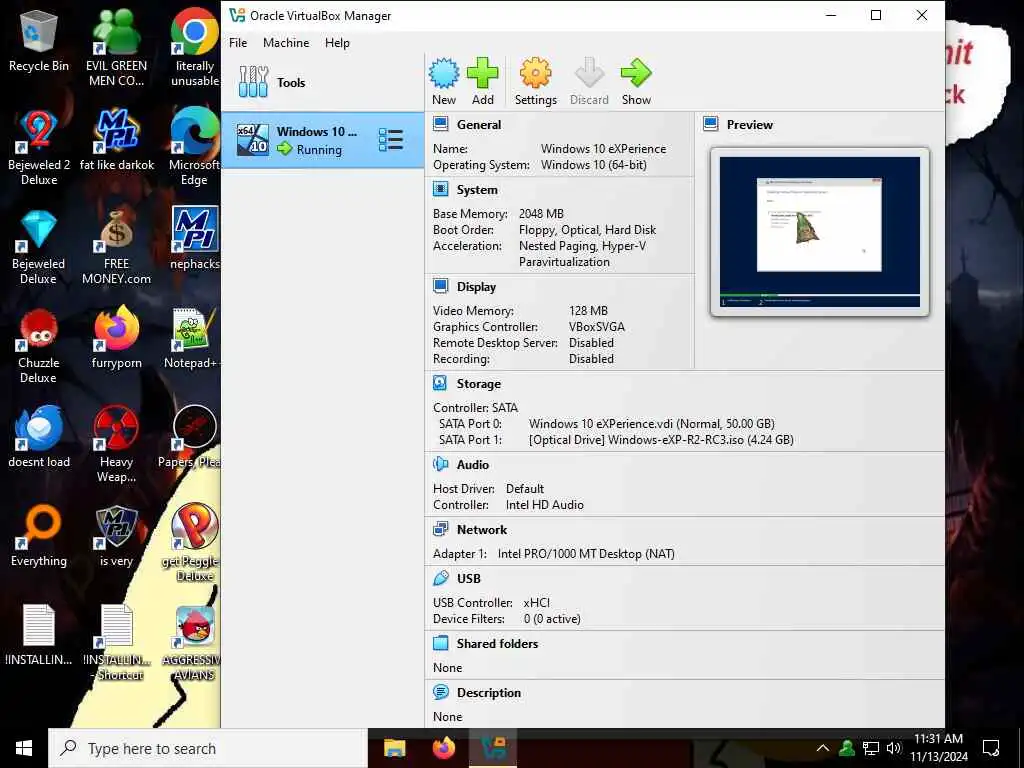The height and width of the screenshot is (768, 1024).
Task: Click the Recycle Bin desktop icon
Action: tap(39, 40)
